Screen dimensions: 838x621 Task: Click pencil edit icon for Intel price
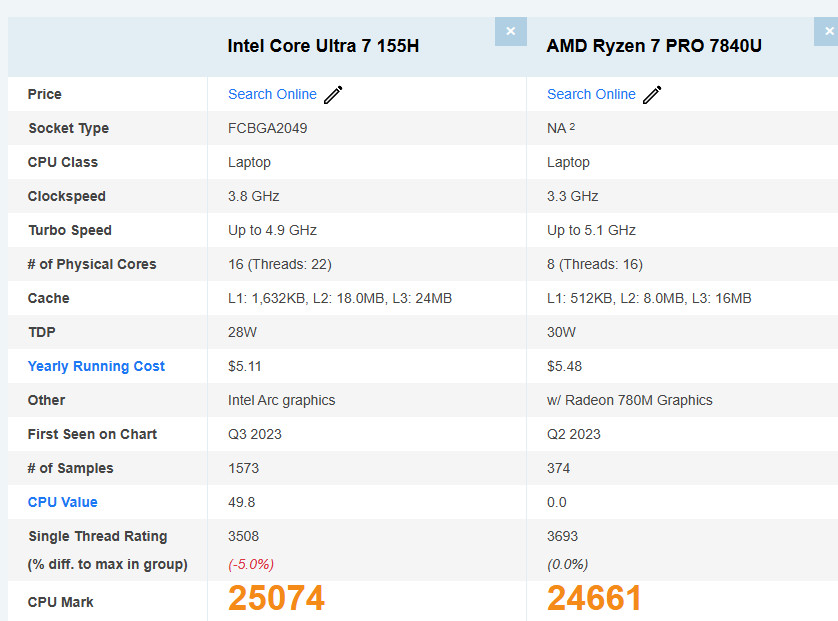pyautogui.click(x=334, y=95)
